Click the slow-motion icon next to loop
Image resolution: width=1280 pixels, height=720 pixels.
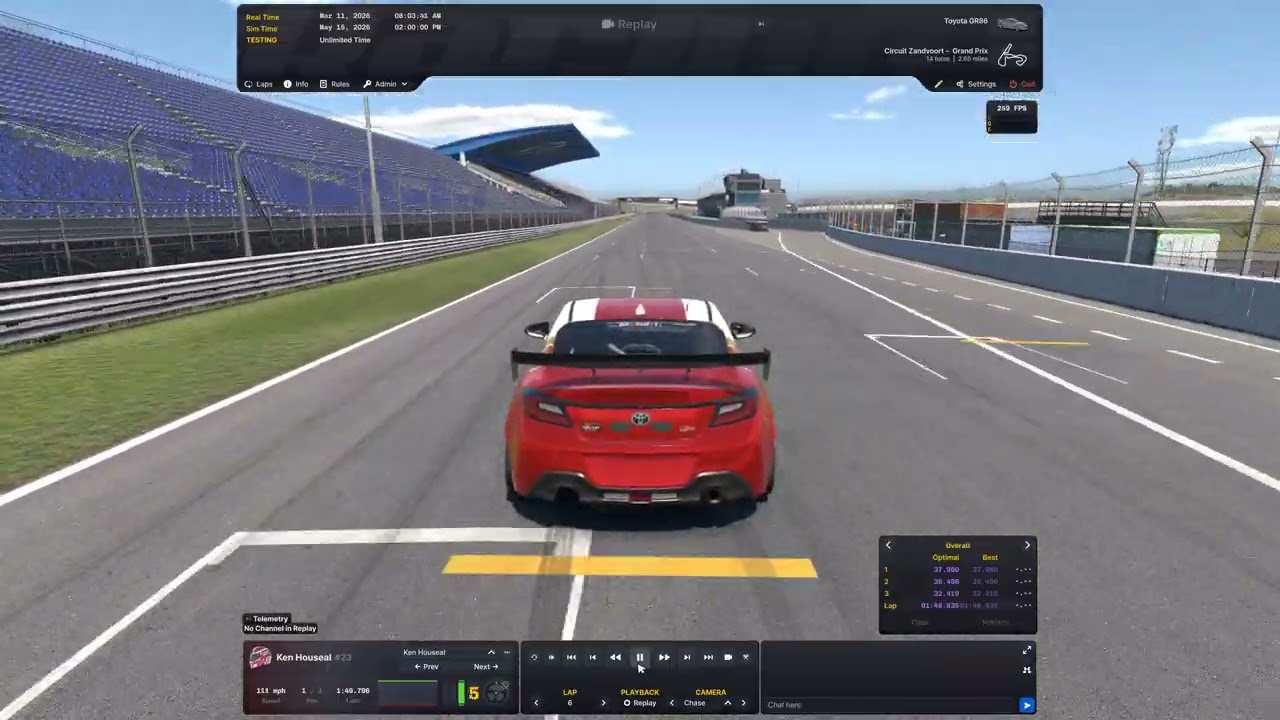tap(551, 657)
